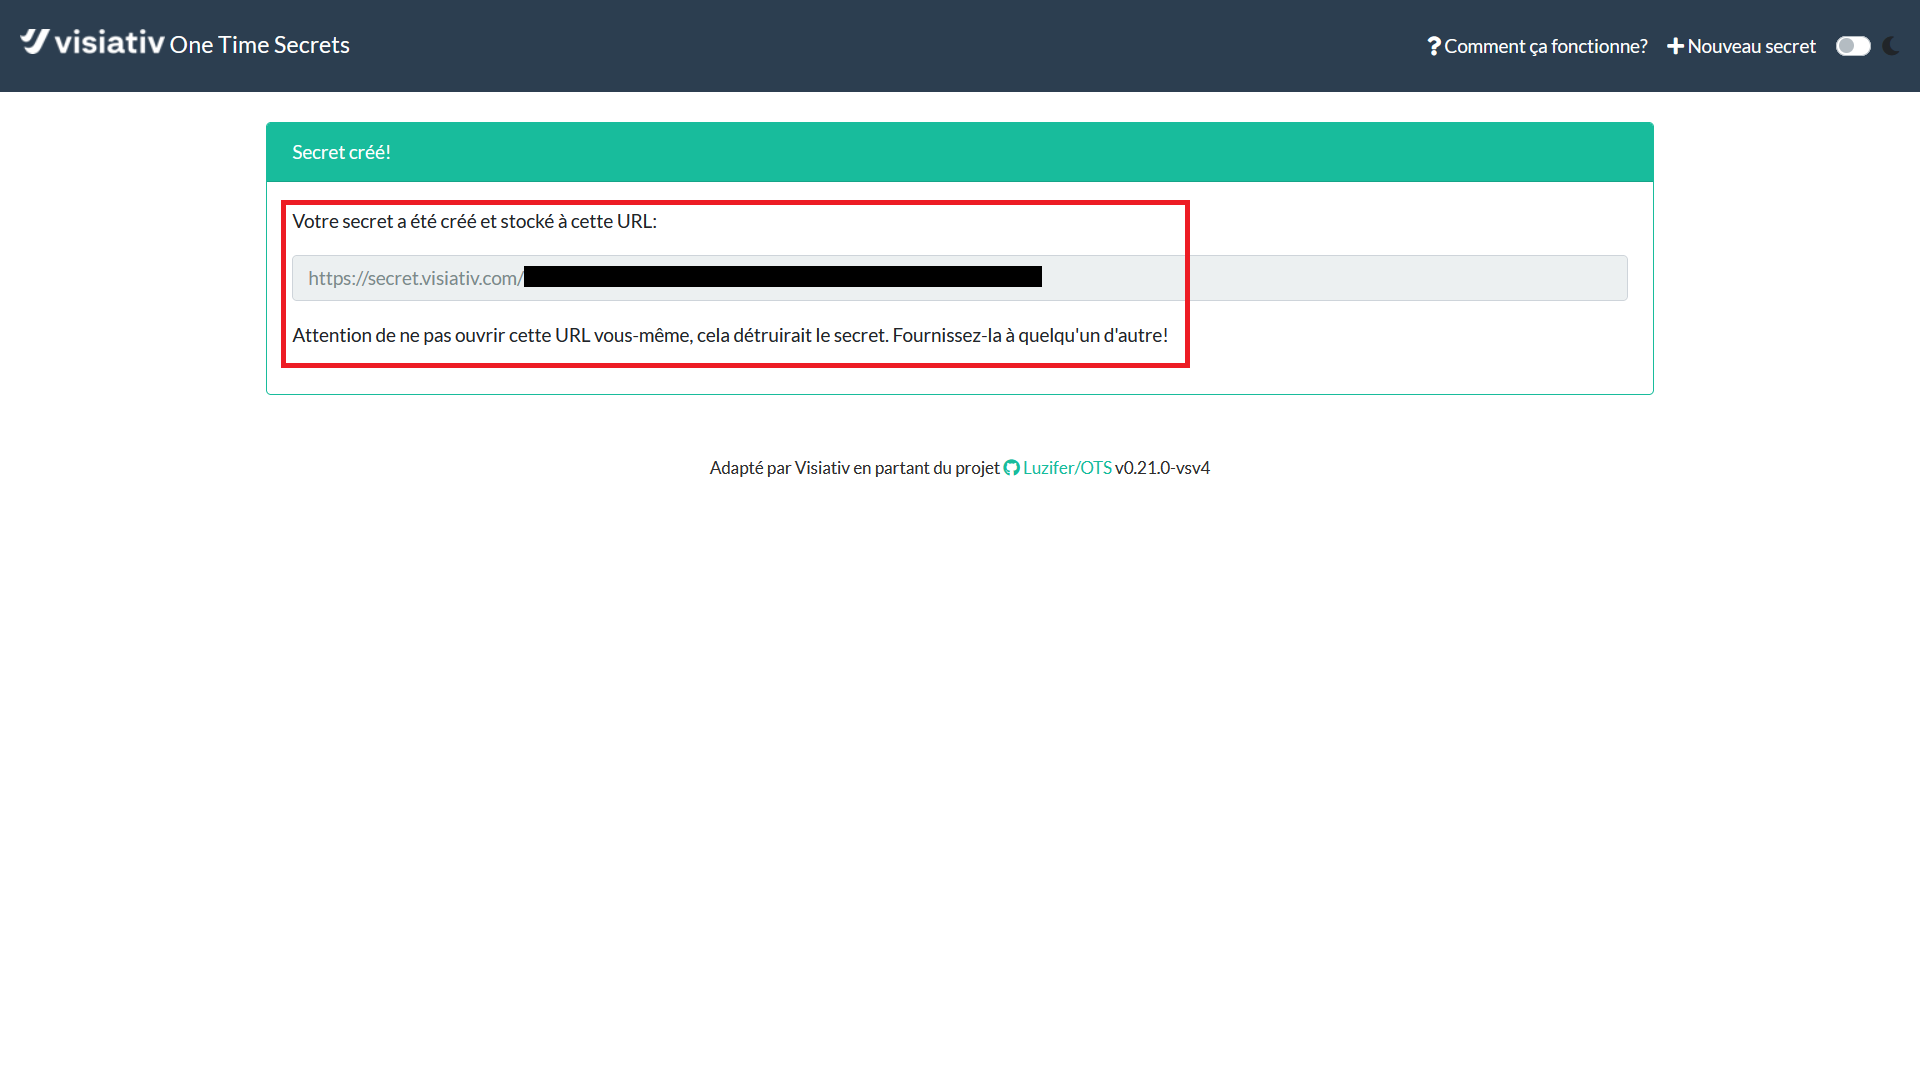Click the Visiativ logo icon
Image resolution: width=1920 pixels, height=1080 pixels.
point(34,41)
